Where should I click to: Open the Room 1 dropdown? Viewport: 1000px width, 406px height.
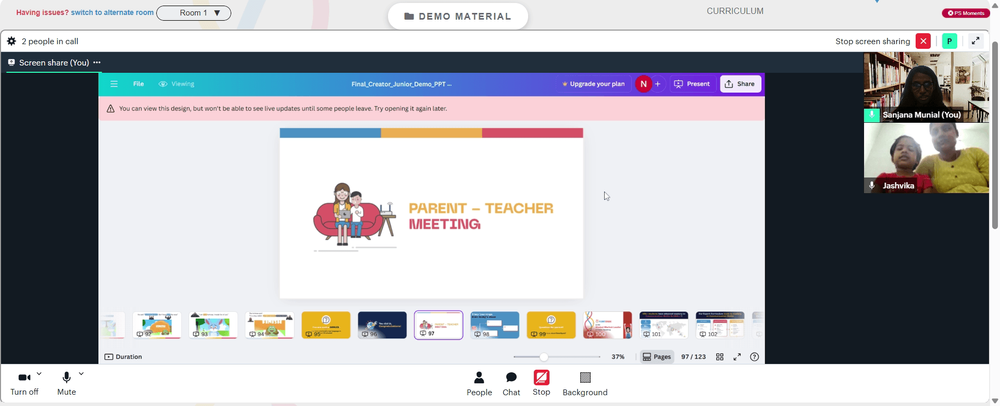point(194,13)
